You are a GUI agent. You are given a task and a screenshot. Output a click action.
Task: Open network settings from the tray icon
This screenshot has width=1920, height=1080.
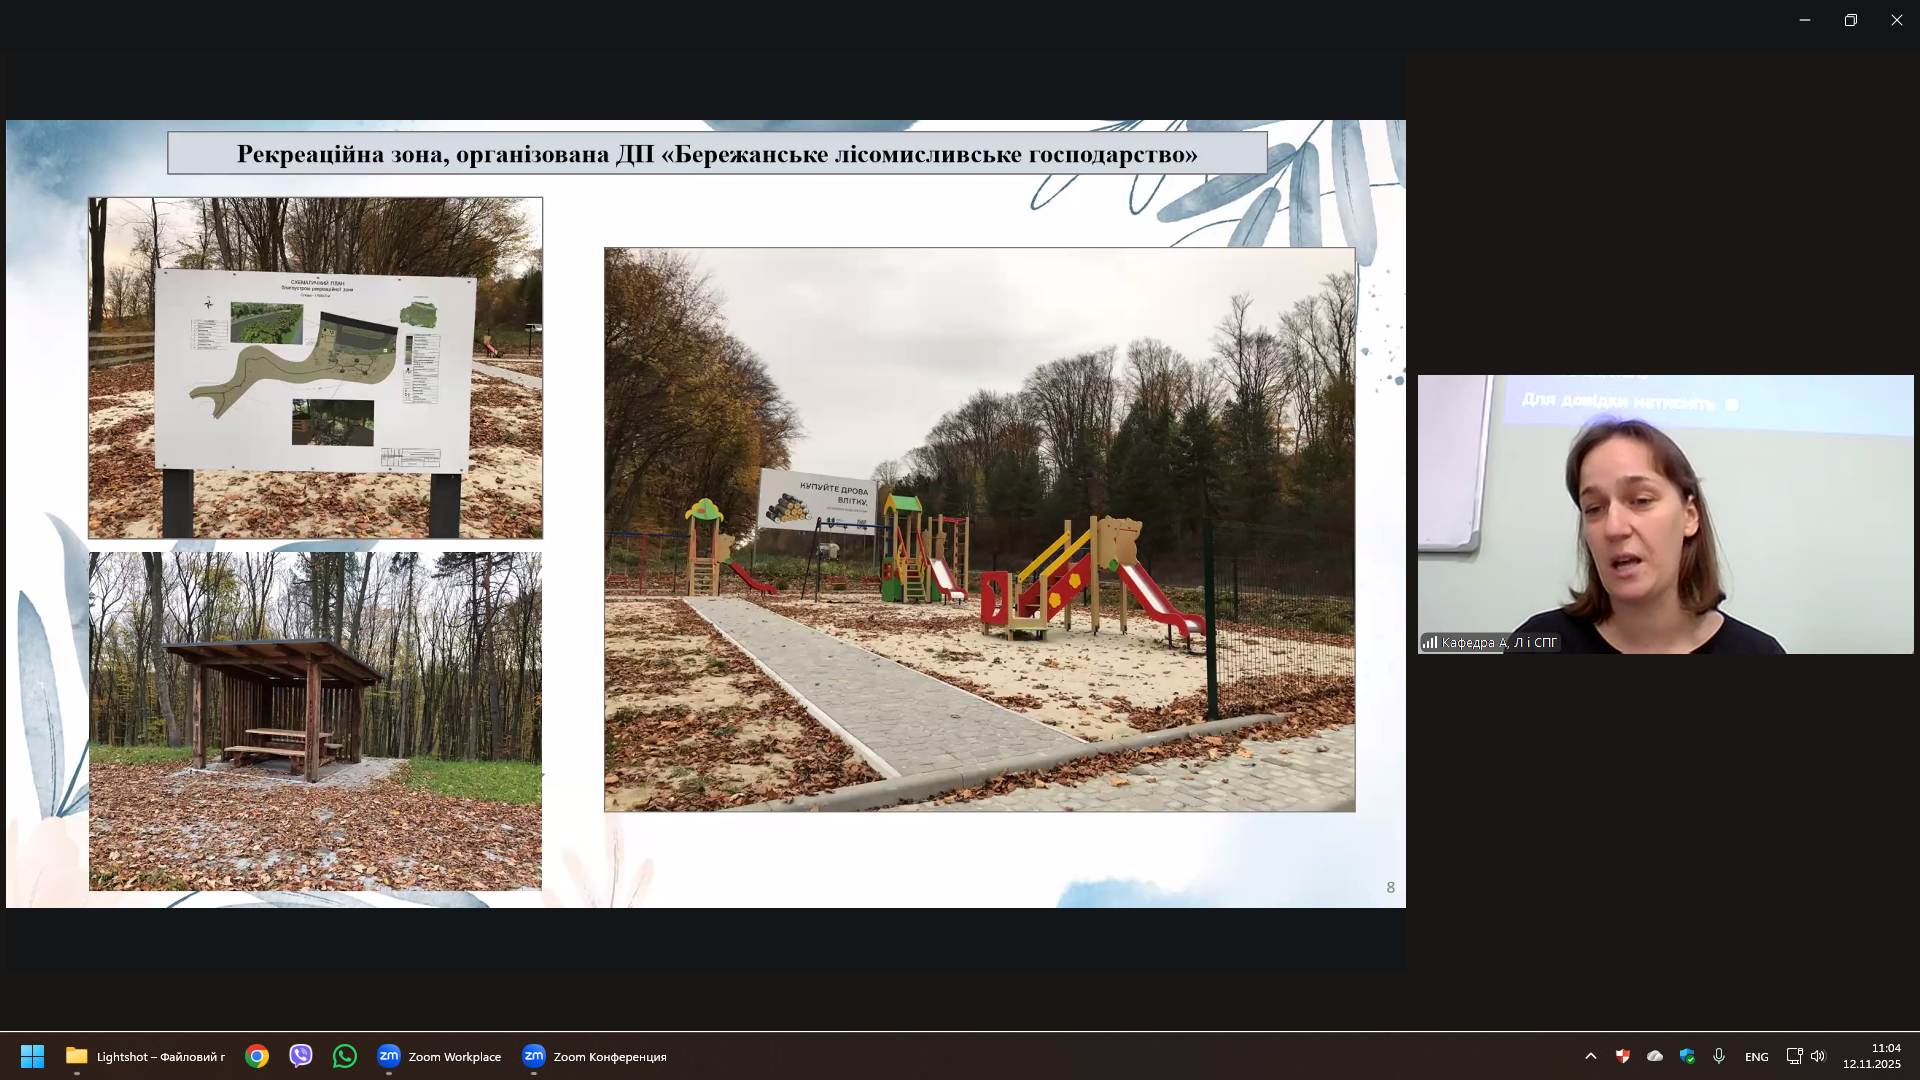(1794, 1056)
